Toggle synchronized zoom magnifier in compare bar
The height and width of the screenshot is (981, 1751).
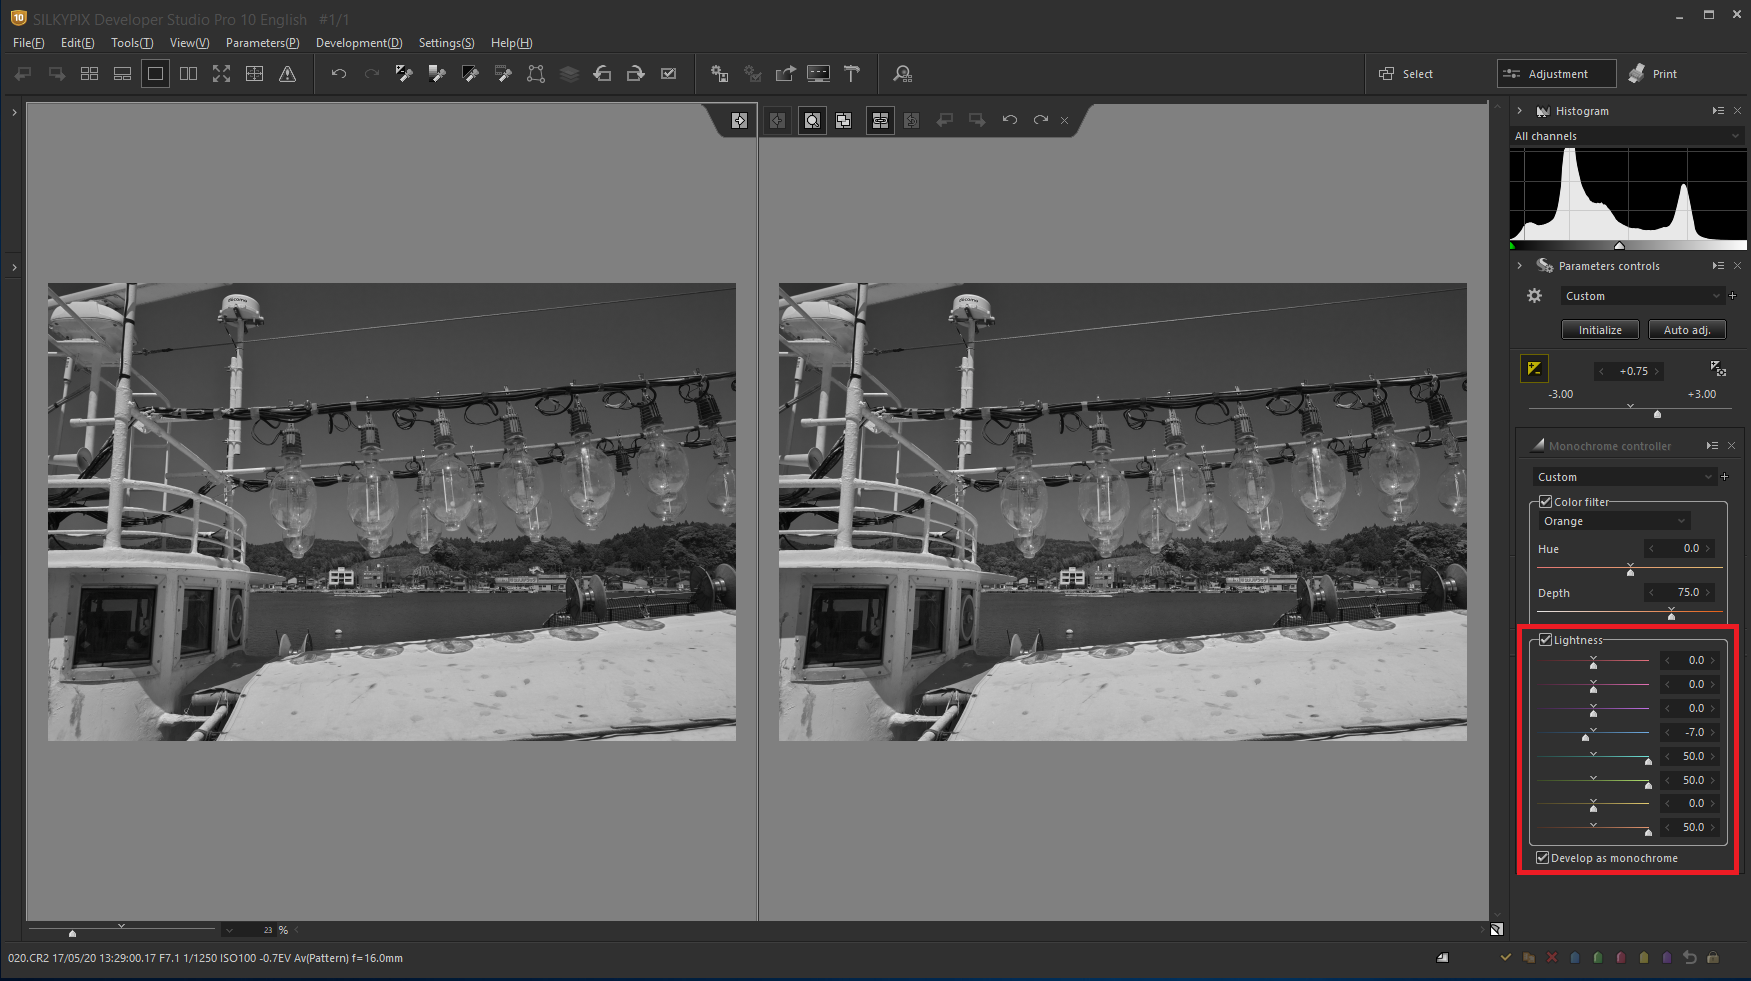(812, 120)
